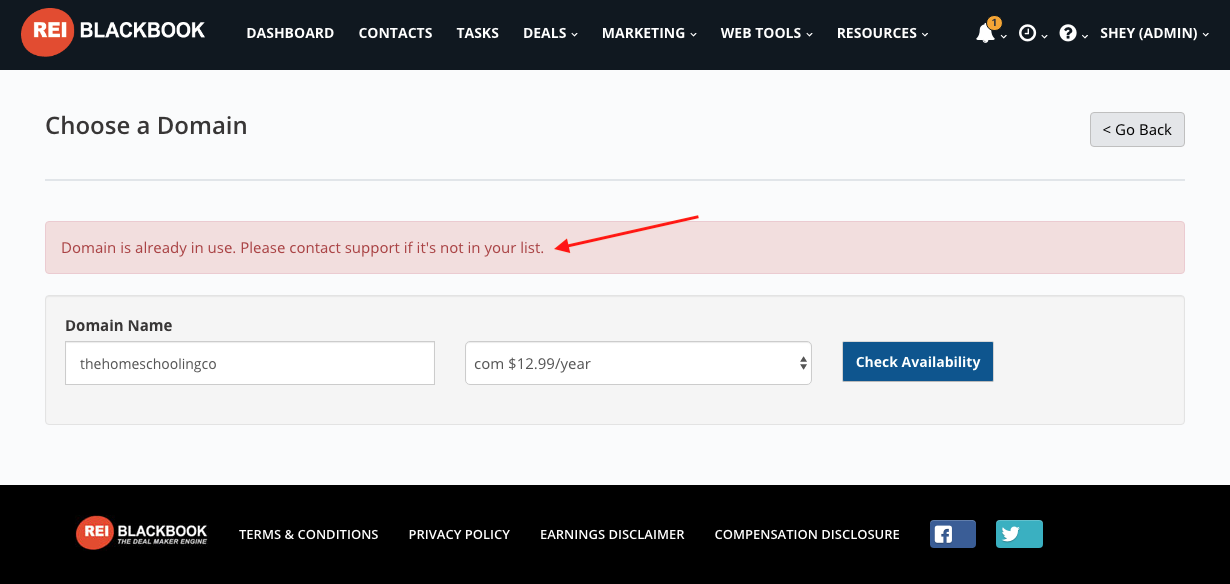The image size is (1230, 584).
Task: Click the REI Blackbook logo in header
Action: pos(113,32)
